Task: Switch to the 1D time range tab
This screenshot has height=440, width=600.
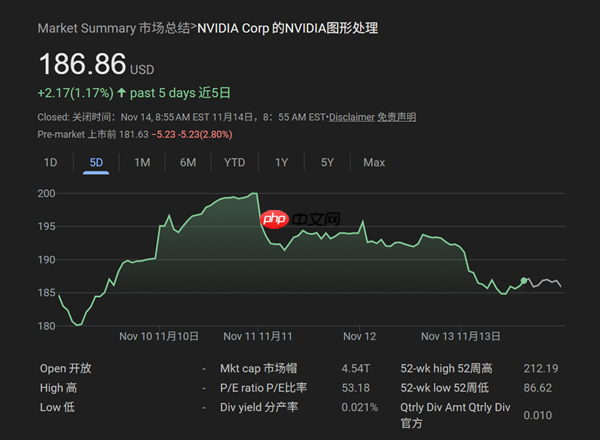Action: click(x=51, y=163)
